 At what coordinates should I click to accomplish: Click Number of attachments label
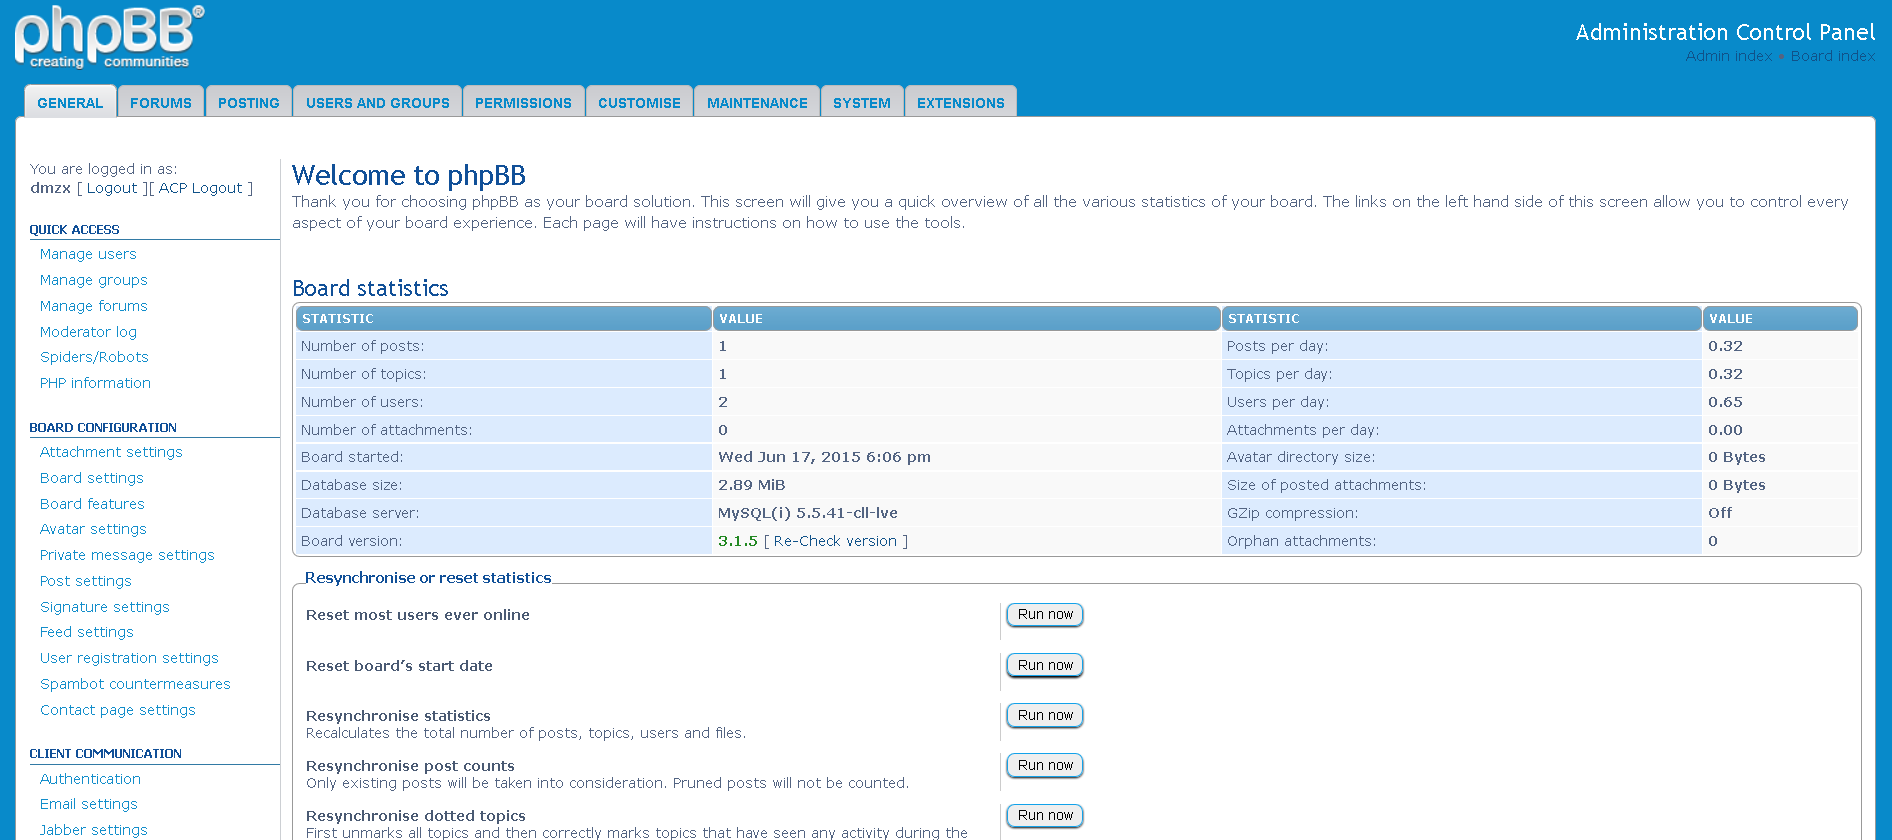click(x=386, y=430)
